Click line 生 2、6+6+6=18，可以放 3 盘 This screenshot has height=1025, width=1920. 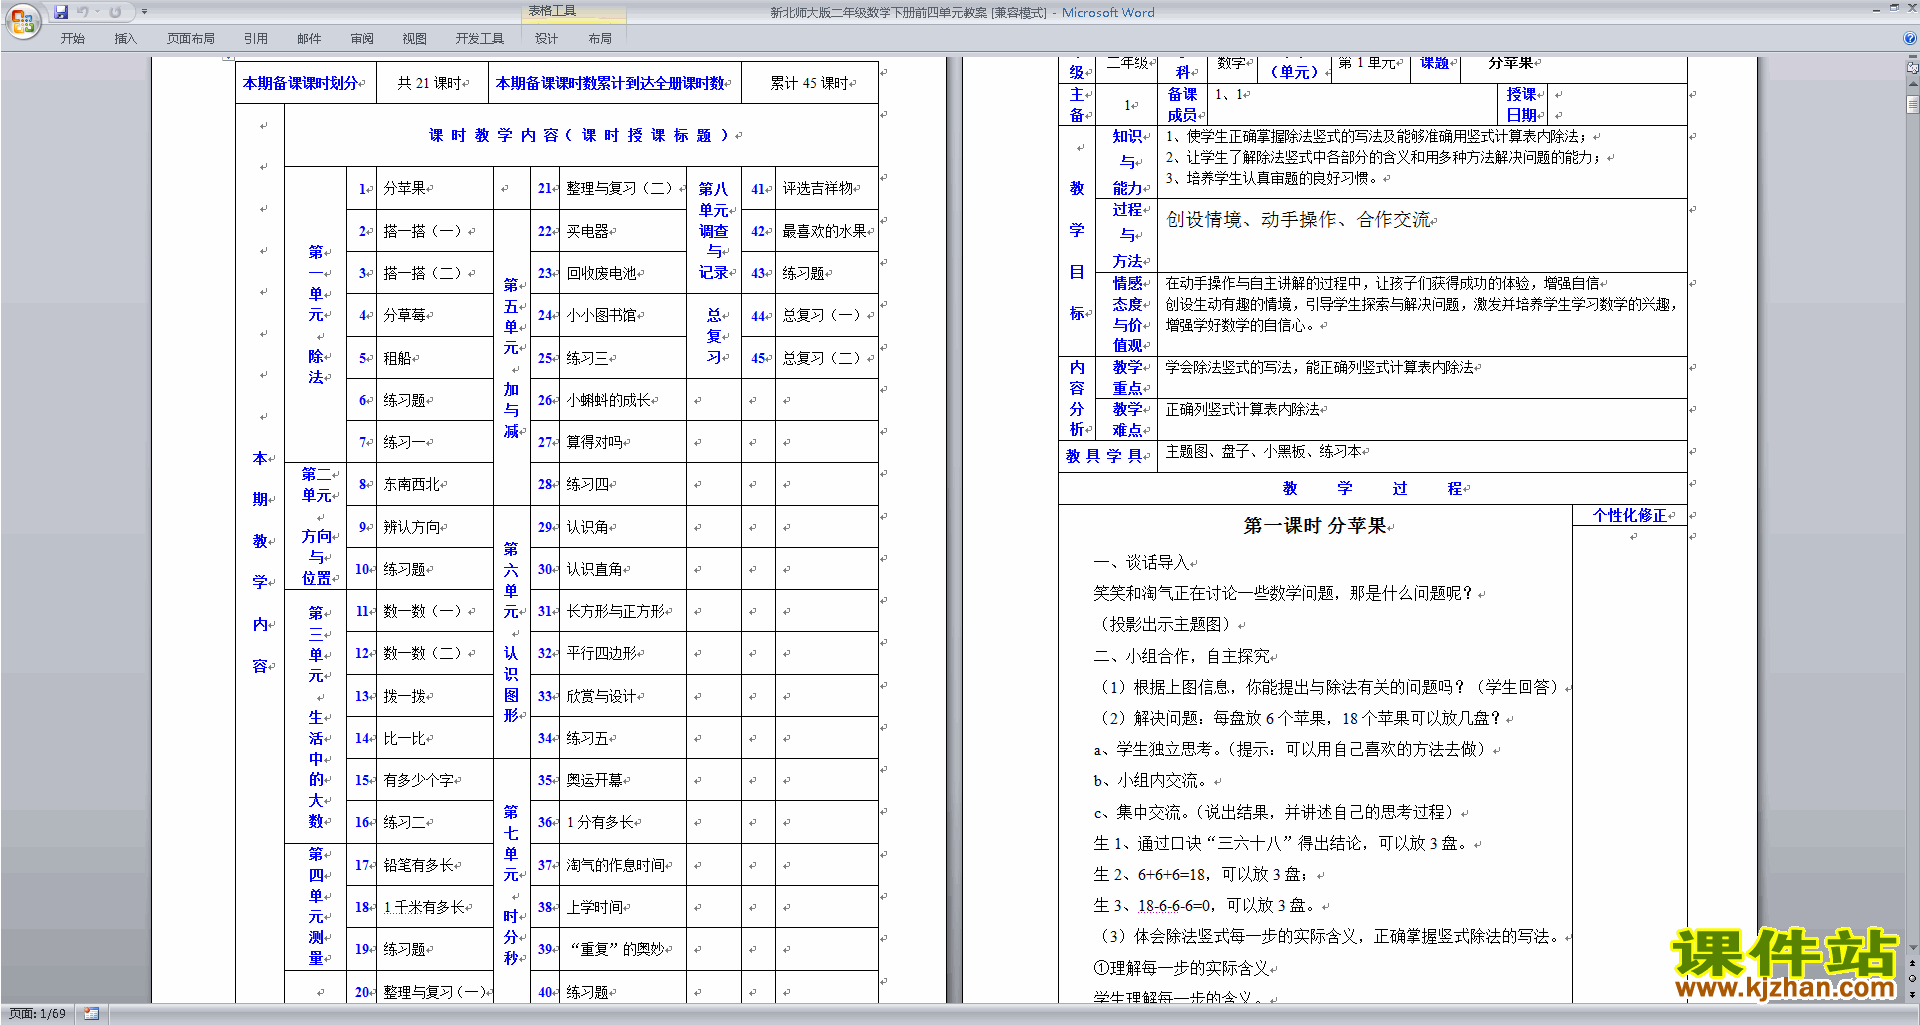1203,874
